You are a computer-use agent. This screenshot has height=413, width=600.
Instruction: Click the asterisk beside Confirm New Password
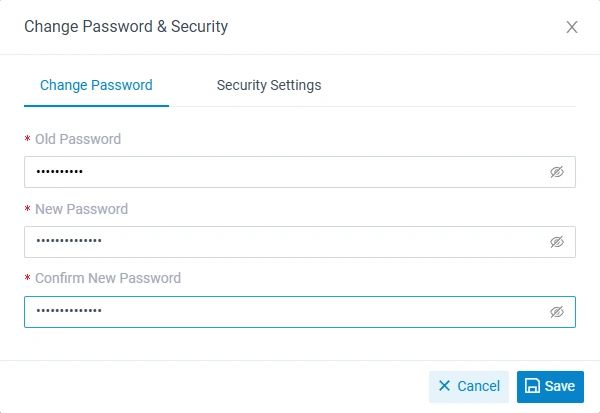point(28,279)
